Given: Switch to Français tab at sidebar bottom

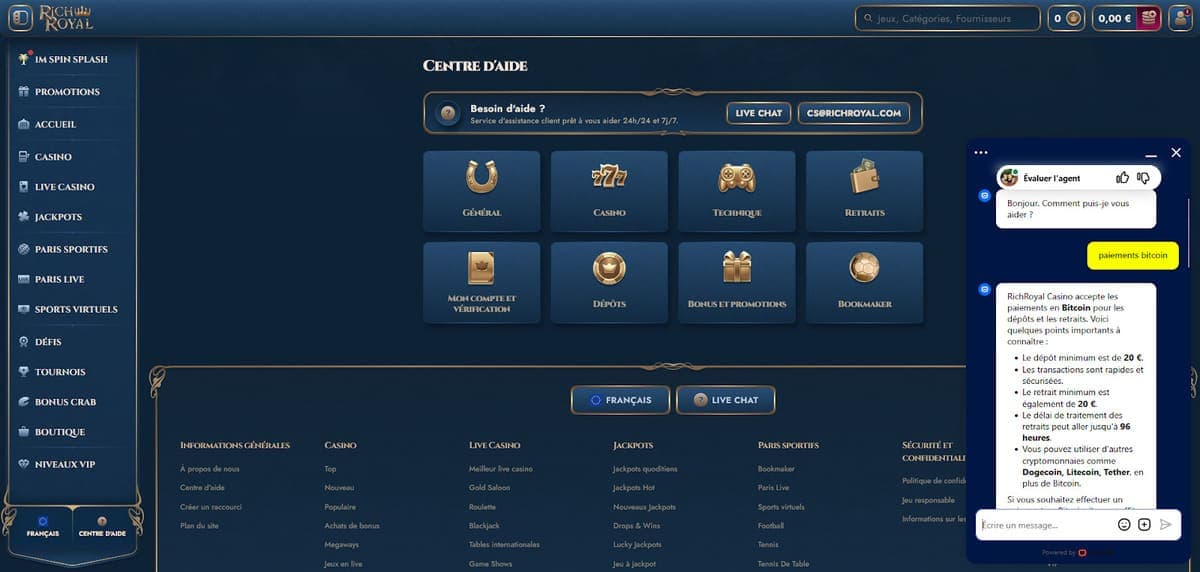Looking at the screenshot, I should (x=42, y=527).
